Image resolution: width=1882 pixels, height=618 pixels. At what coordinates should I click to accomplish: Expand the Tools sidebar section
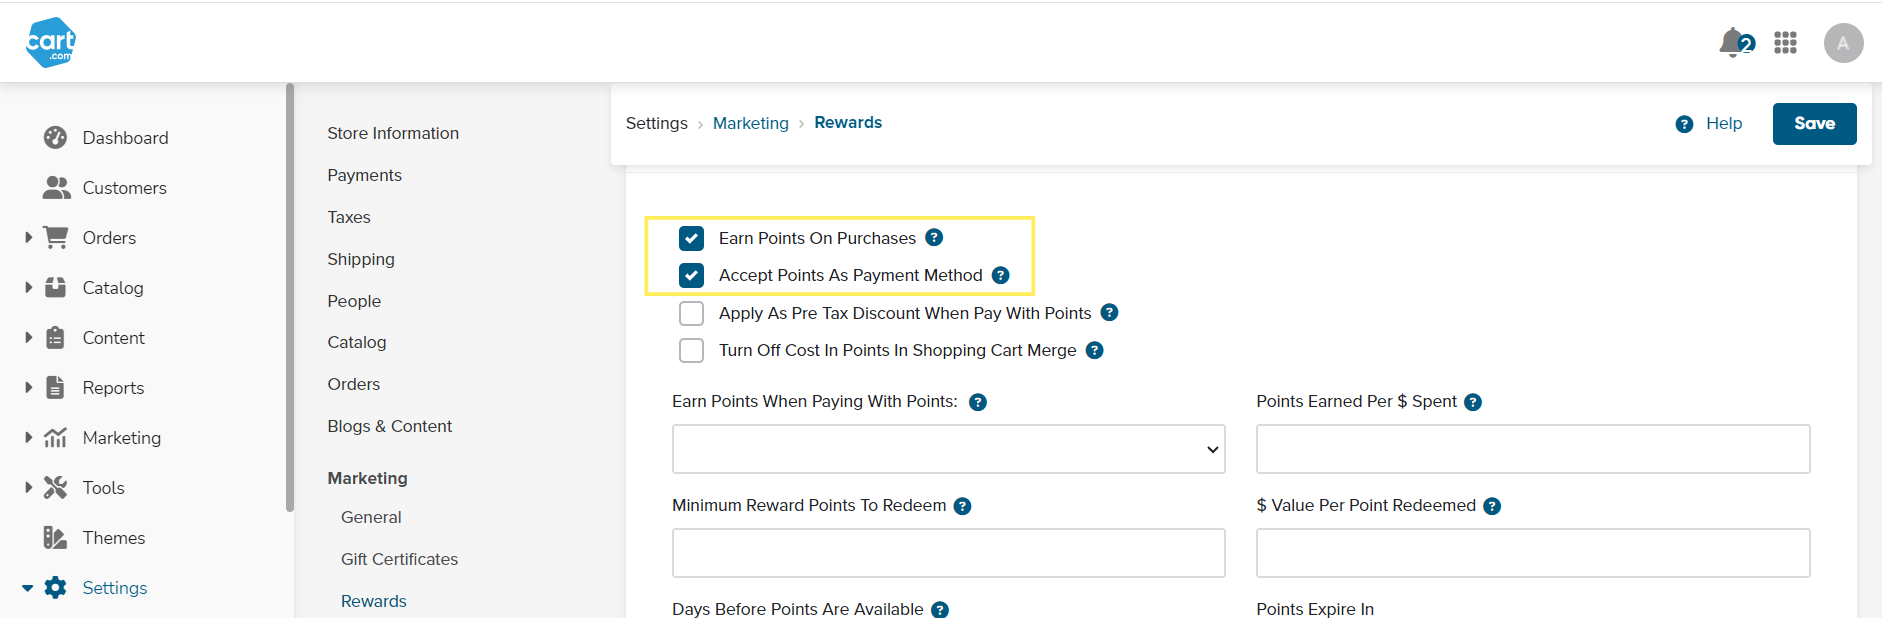coord(28,487)
